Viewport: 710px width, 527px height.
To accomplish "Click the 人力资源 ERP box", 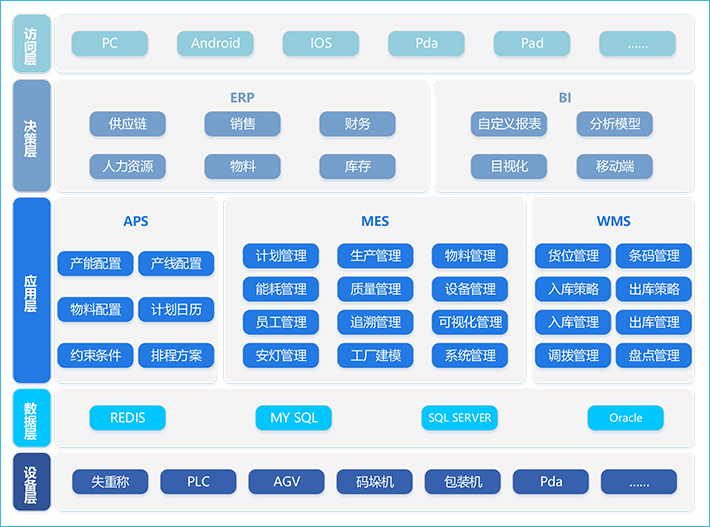I will [x=127, y=166].
